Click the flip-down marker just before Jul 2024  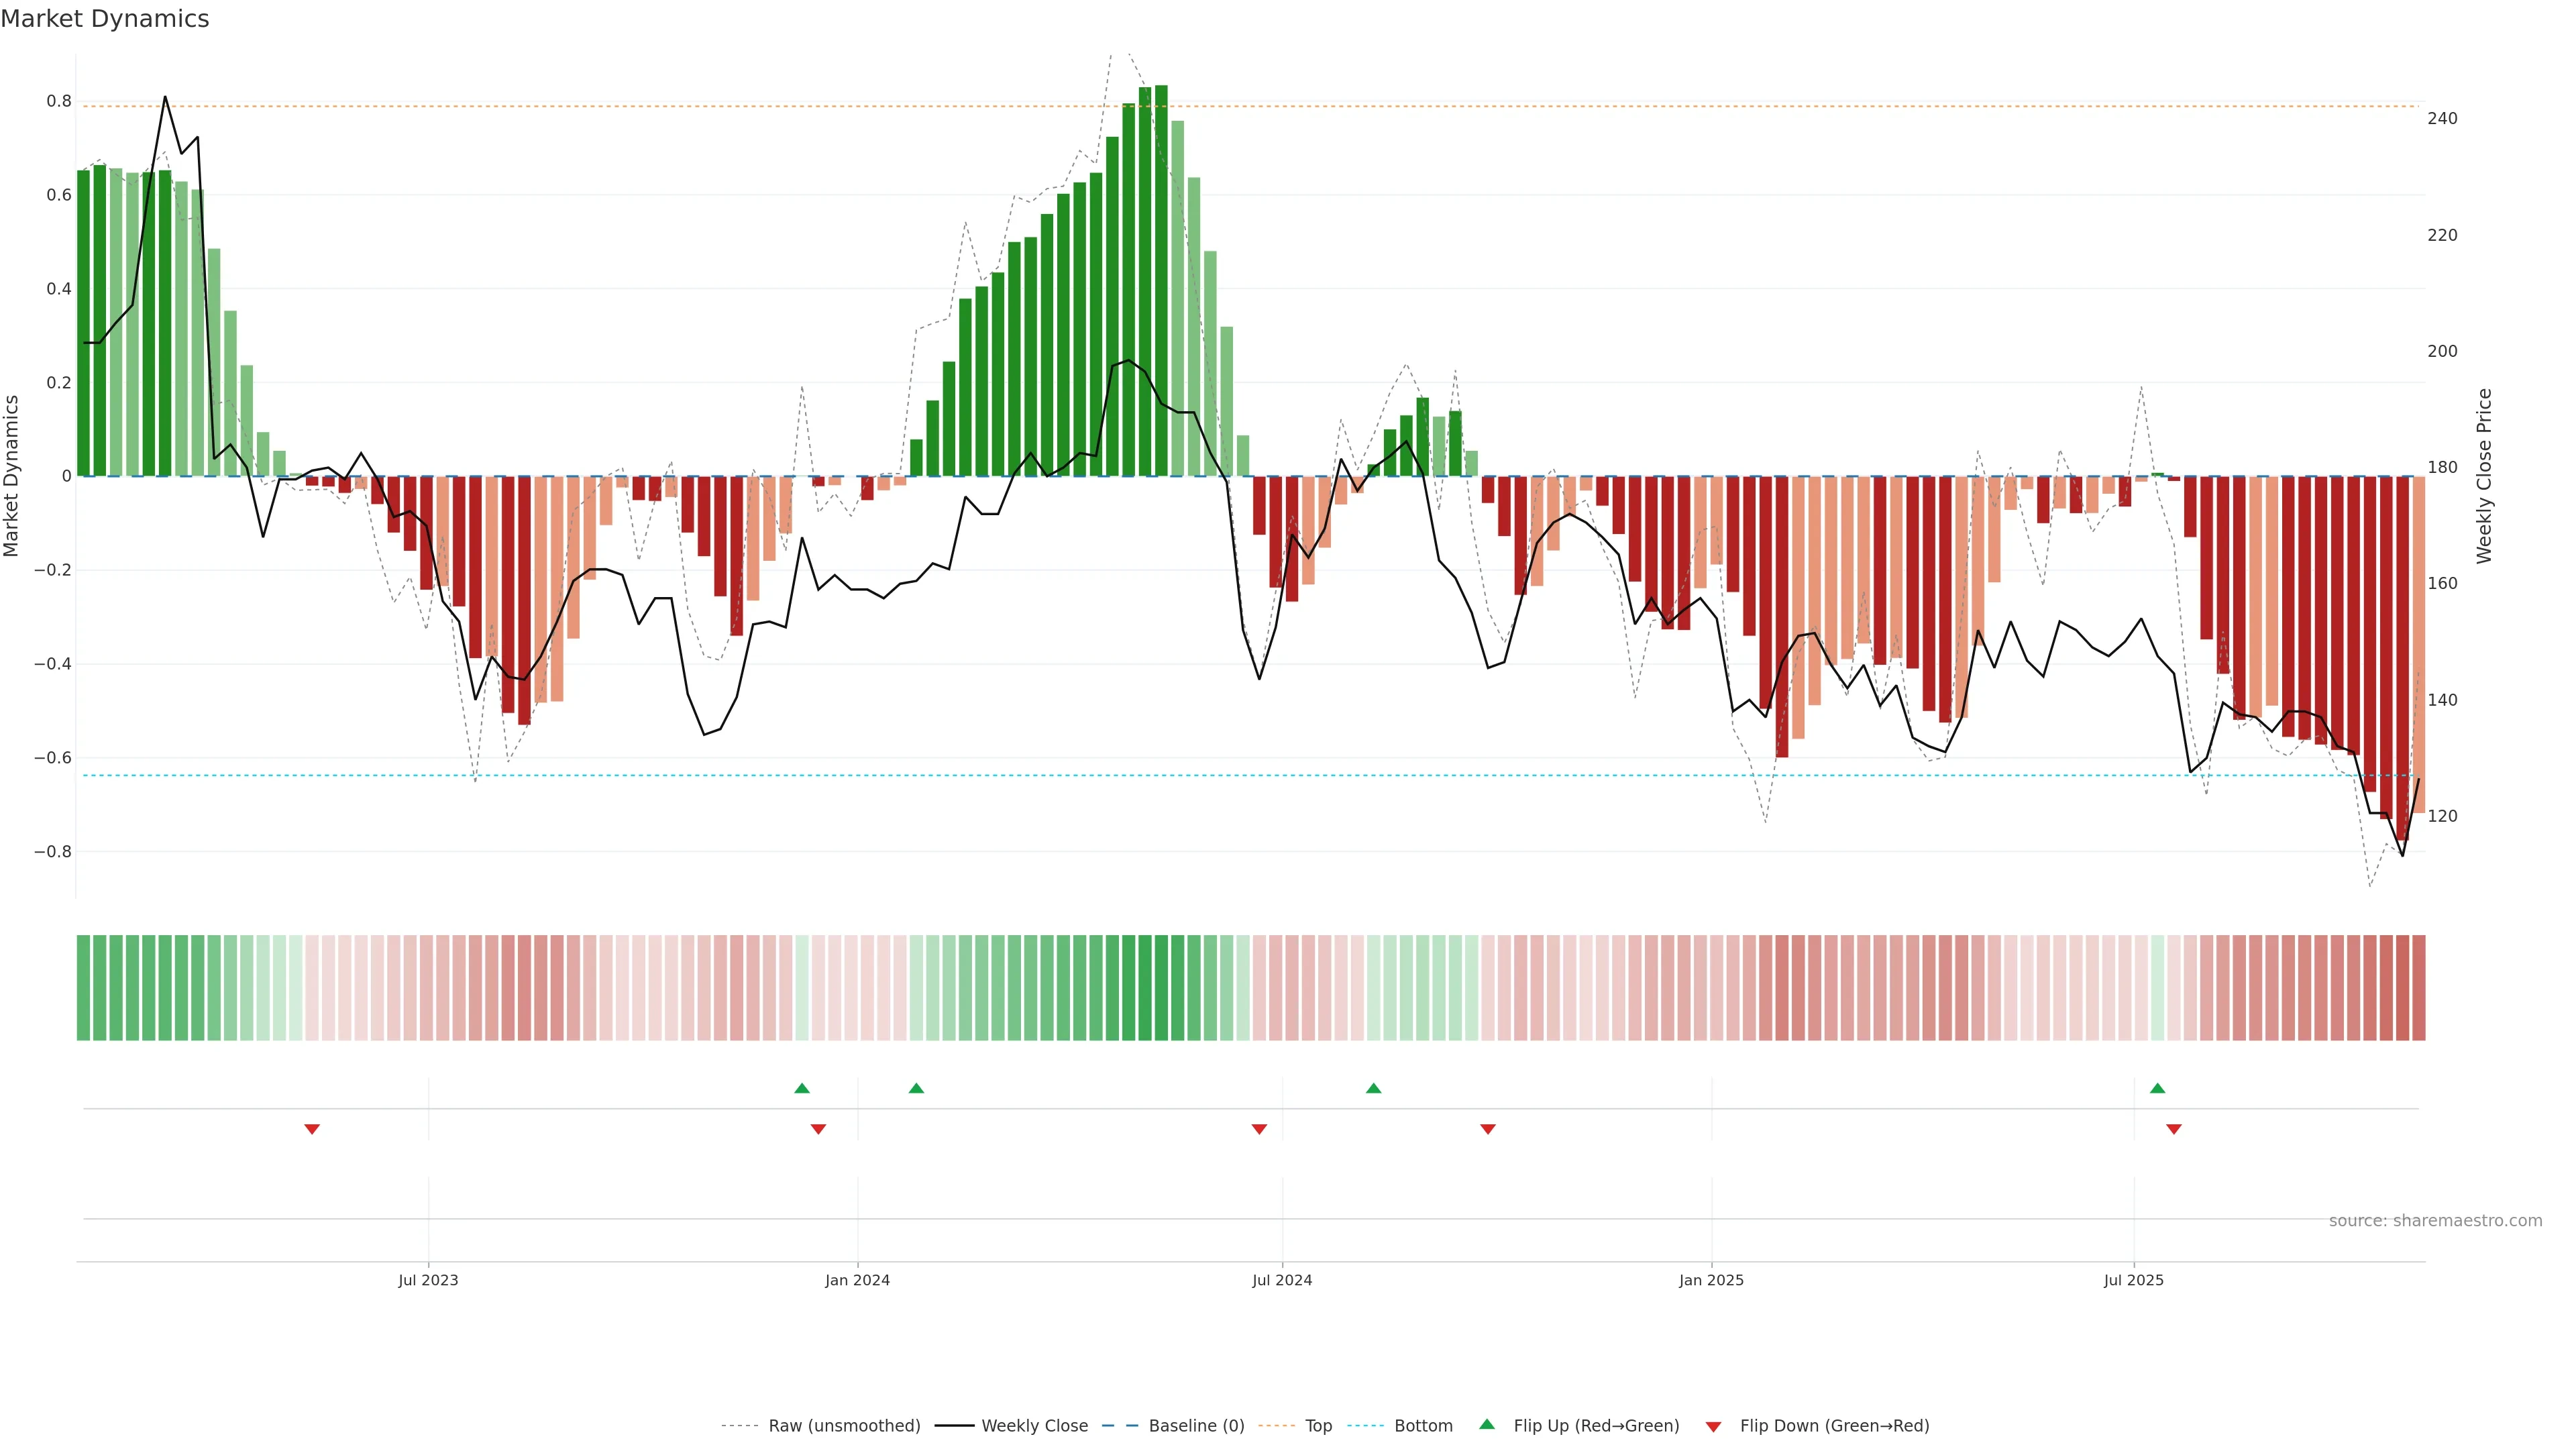(x=1259, y=1129)
